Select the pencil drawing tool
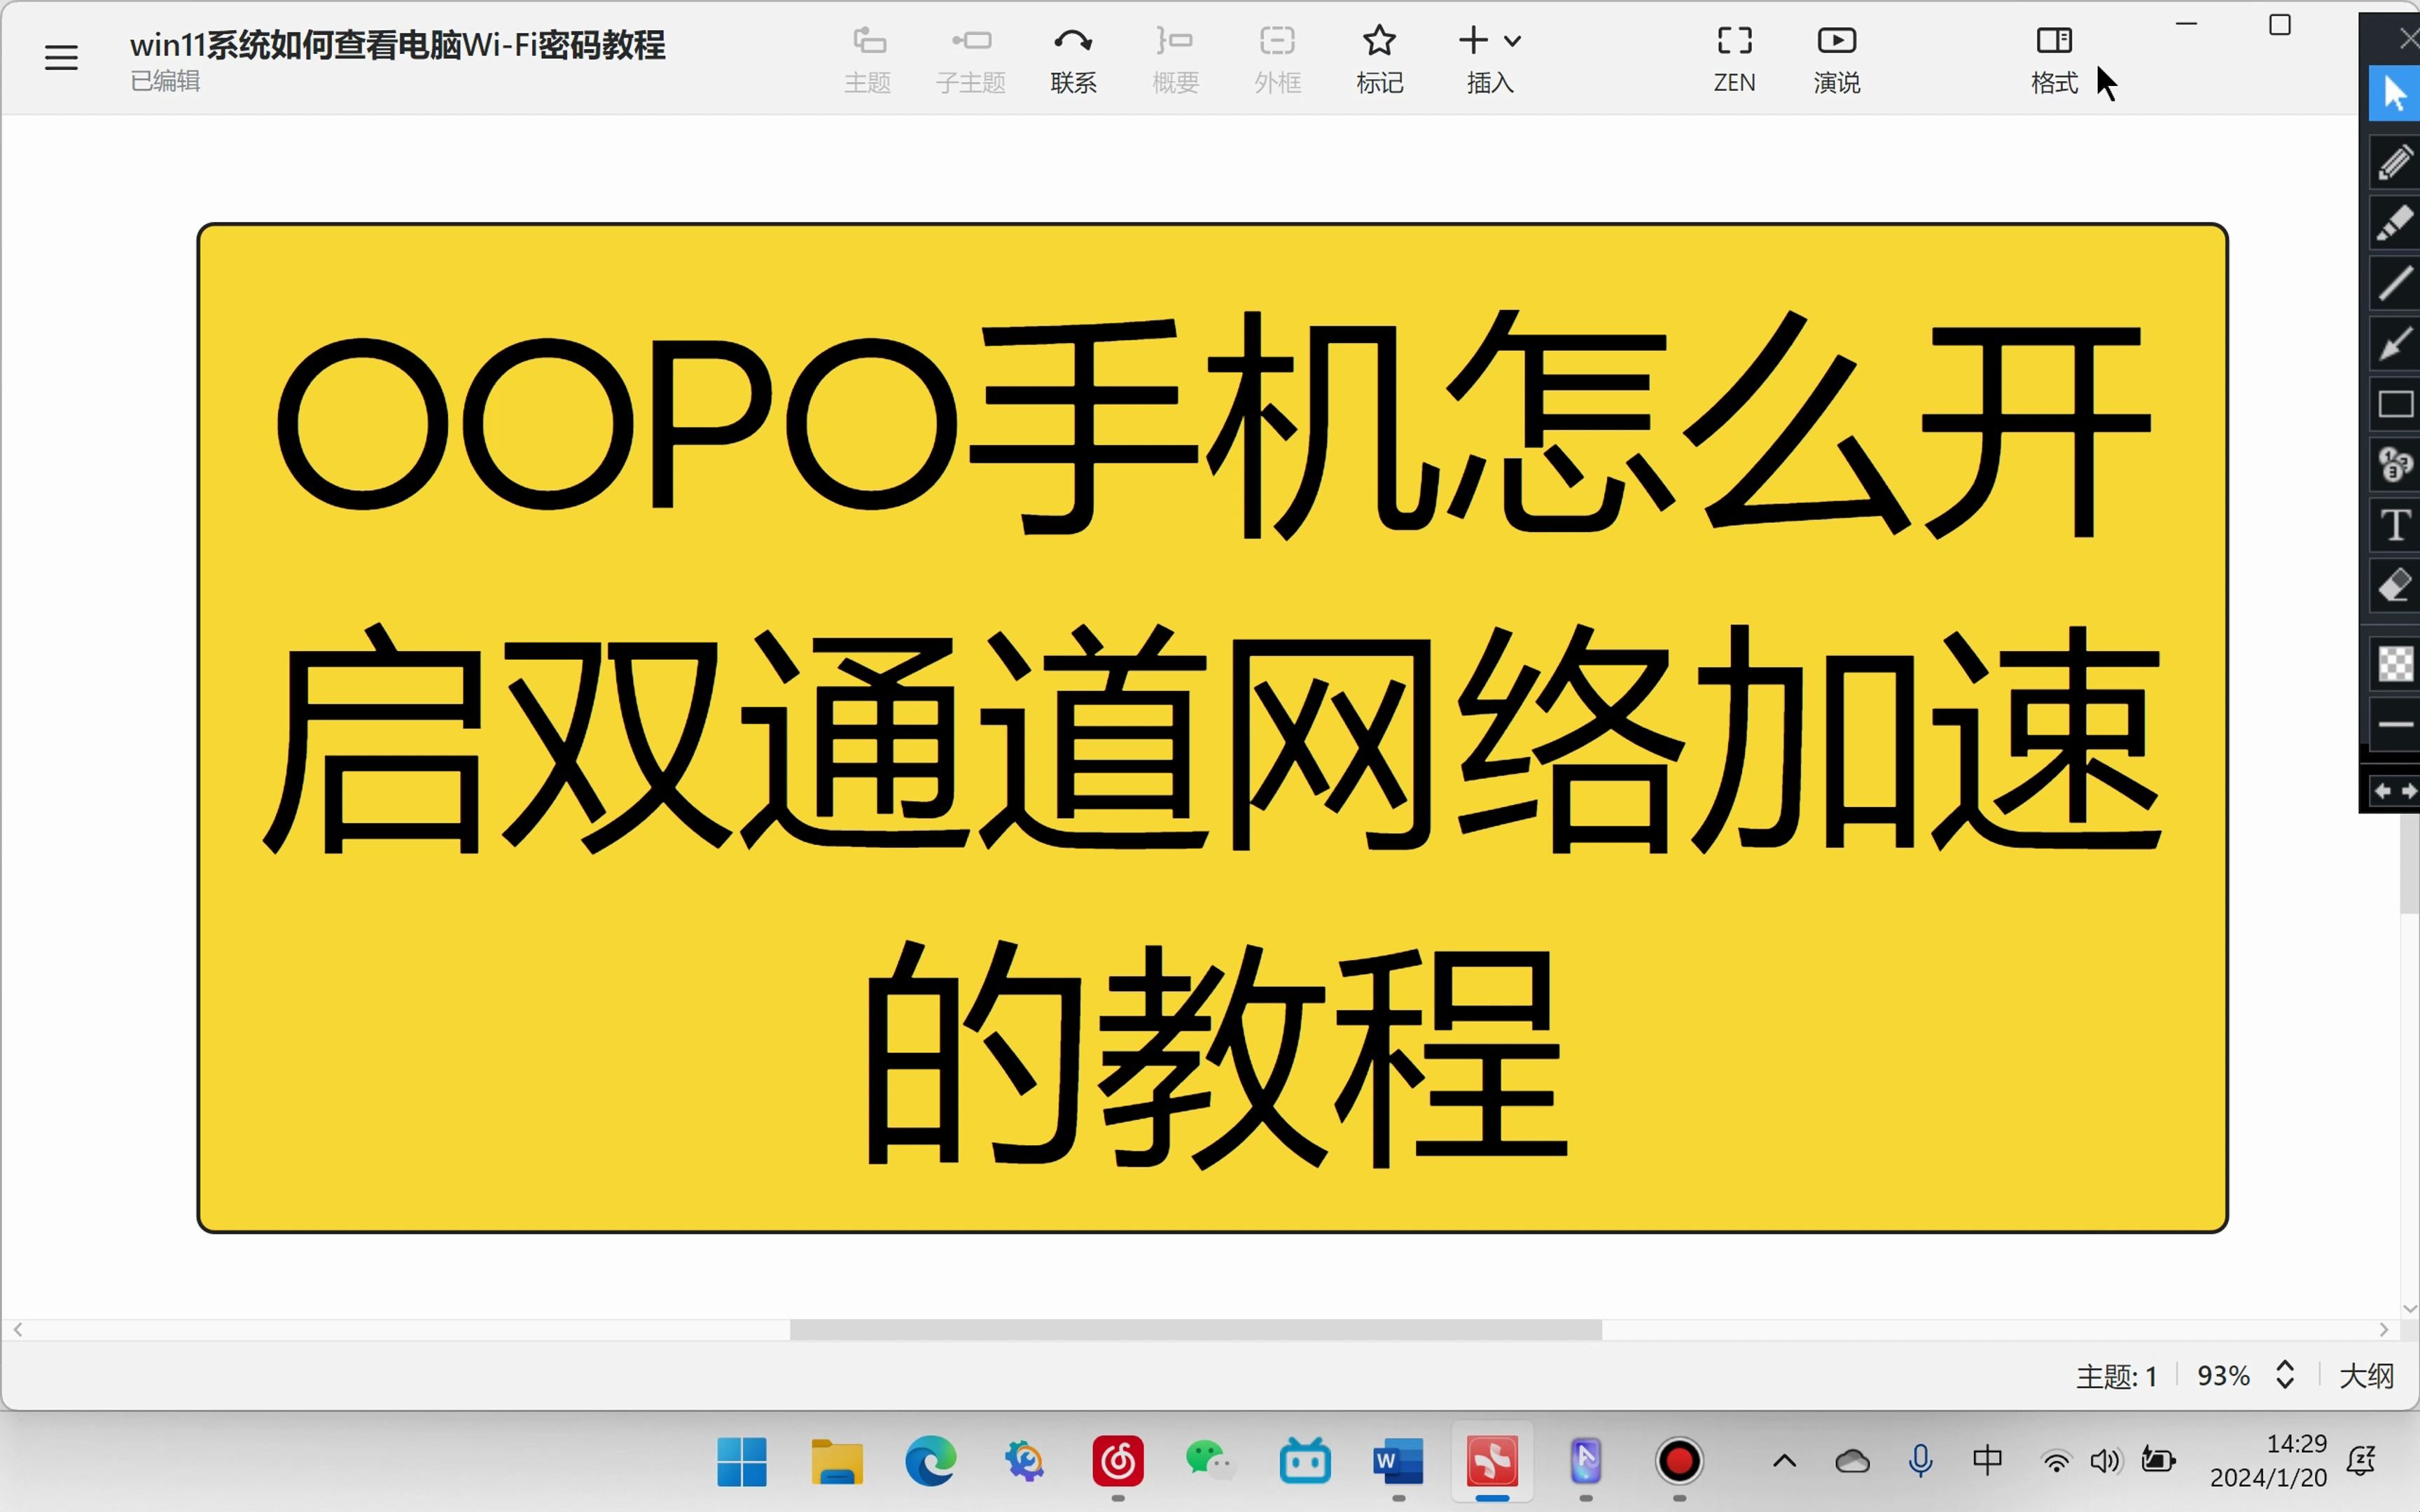This screenshot has height=1512, width=2420. (x=2394, y=162)
